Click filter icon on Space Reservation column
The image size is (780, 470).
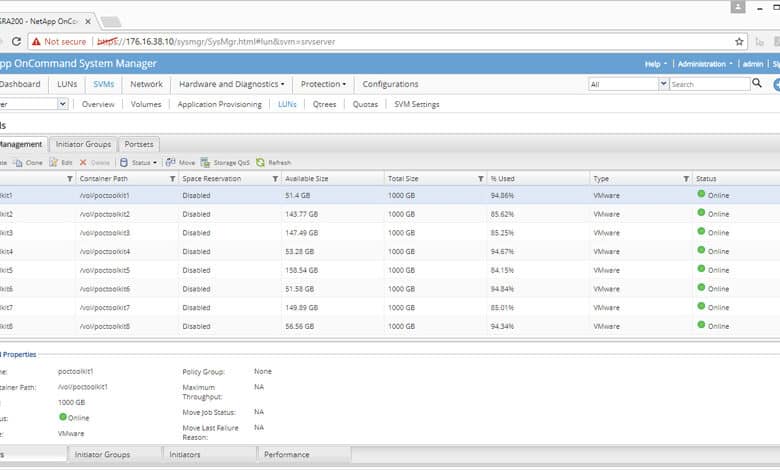click(x=275, y=179)
